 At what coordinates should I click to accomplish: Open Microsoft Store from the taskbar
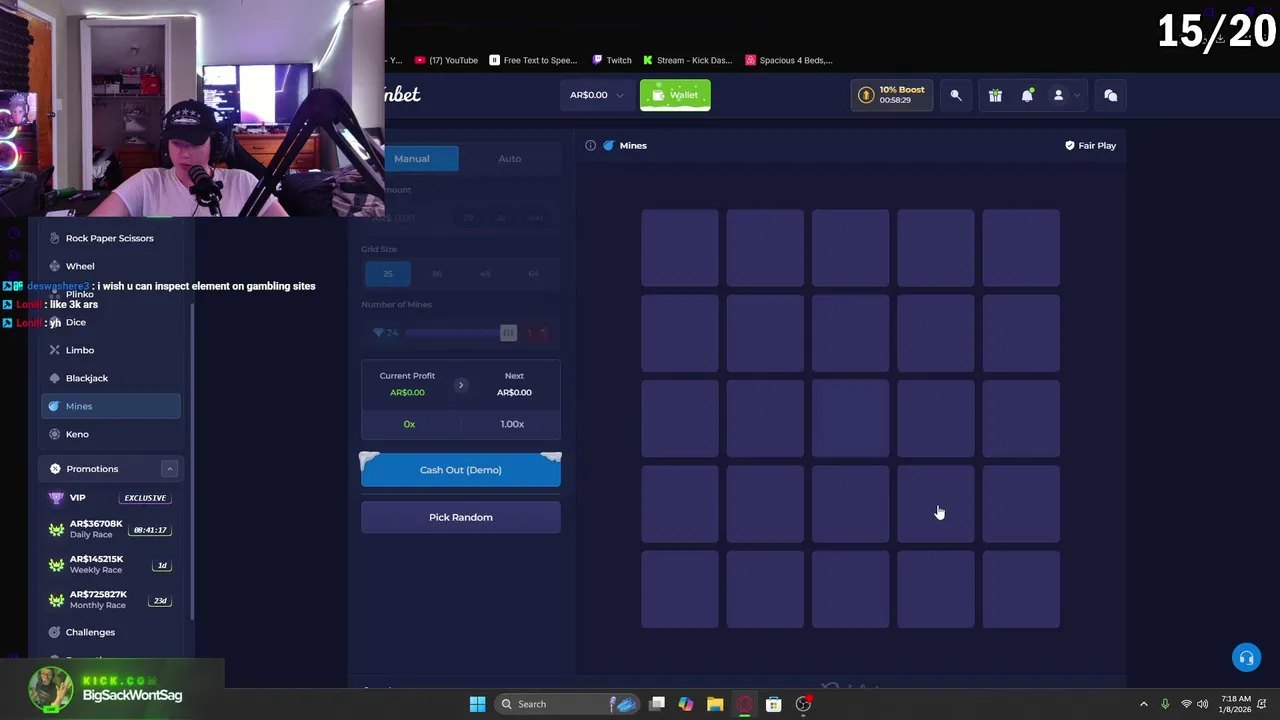tap(773, 704)
